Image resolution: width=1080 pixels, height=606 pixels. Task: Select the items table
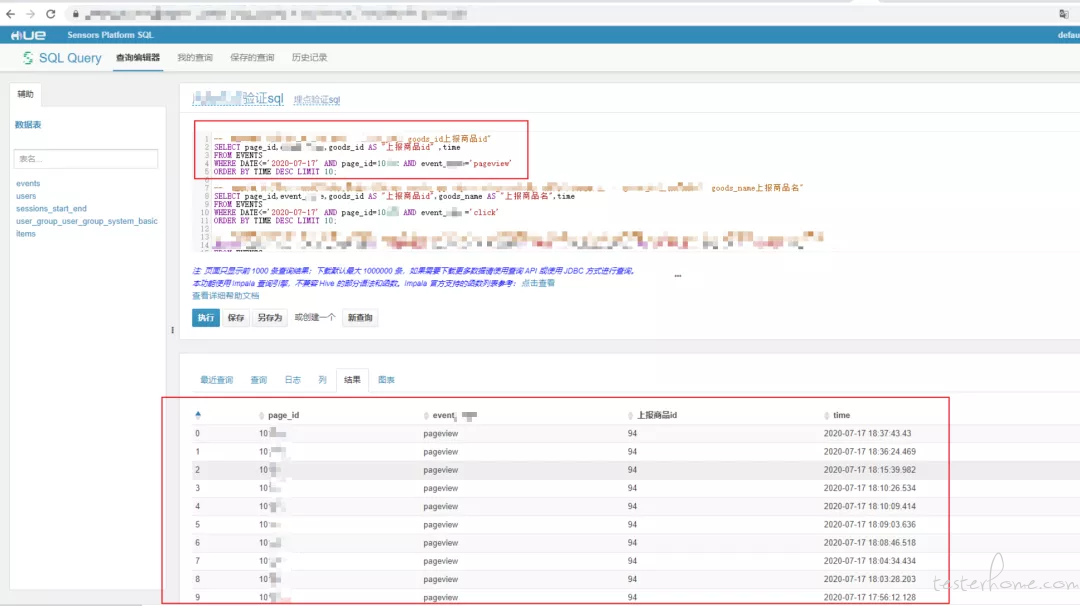click(25, 234)
